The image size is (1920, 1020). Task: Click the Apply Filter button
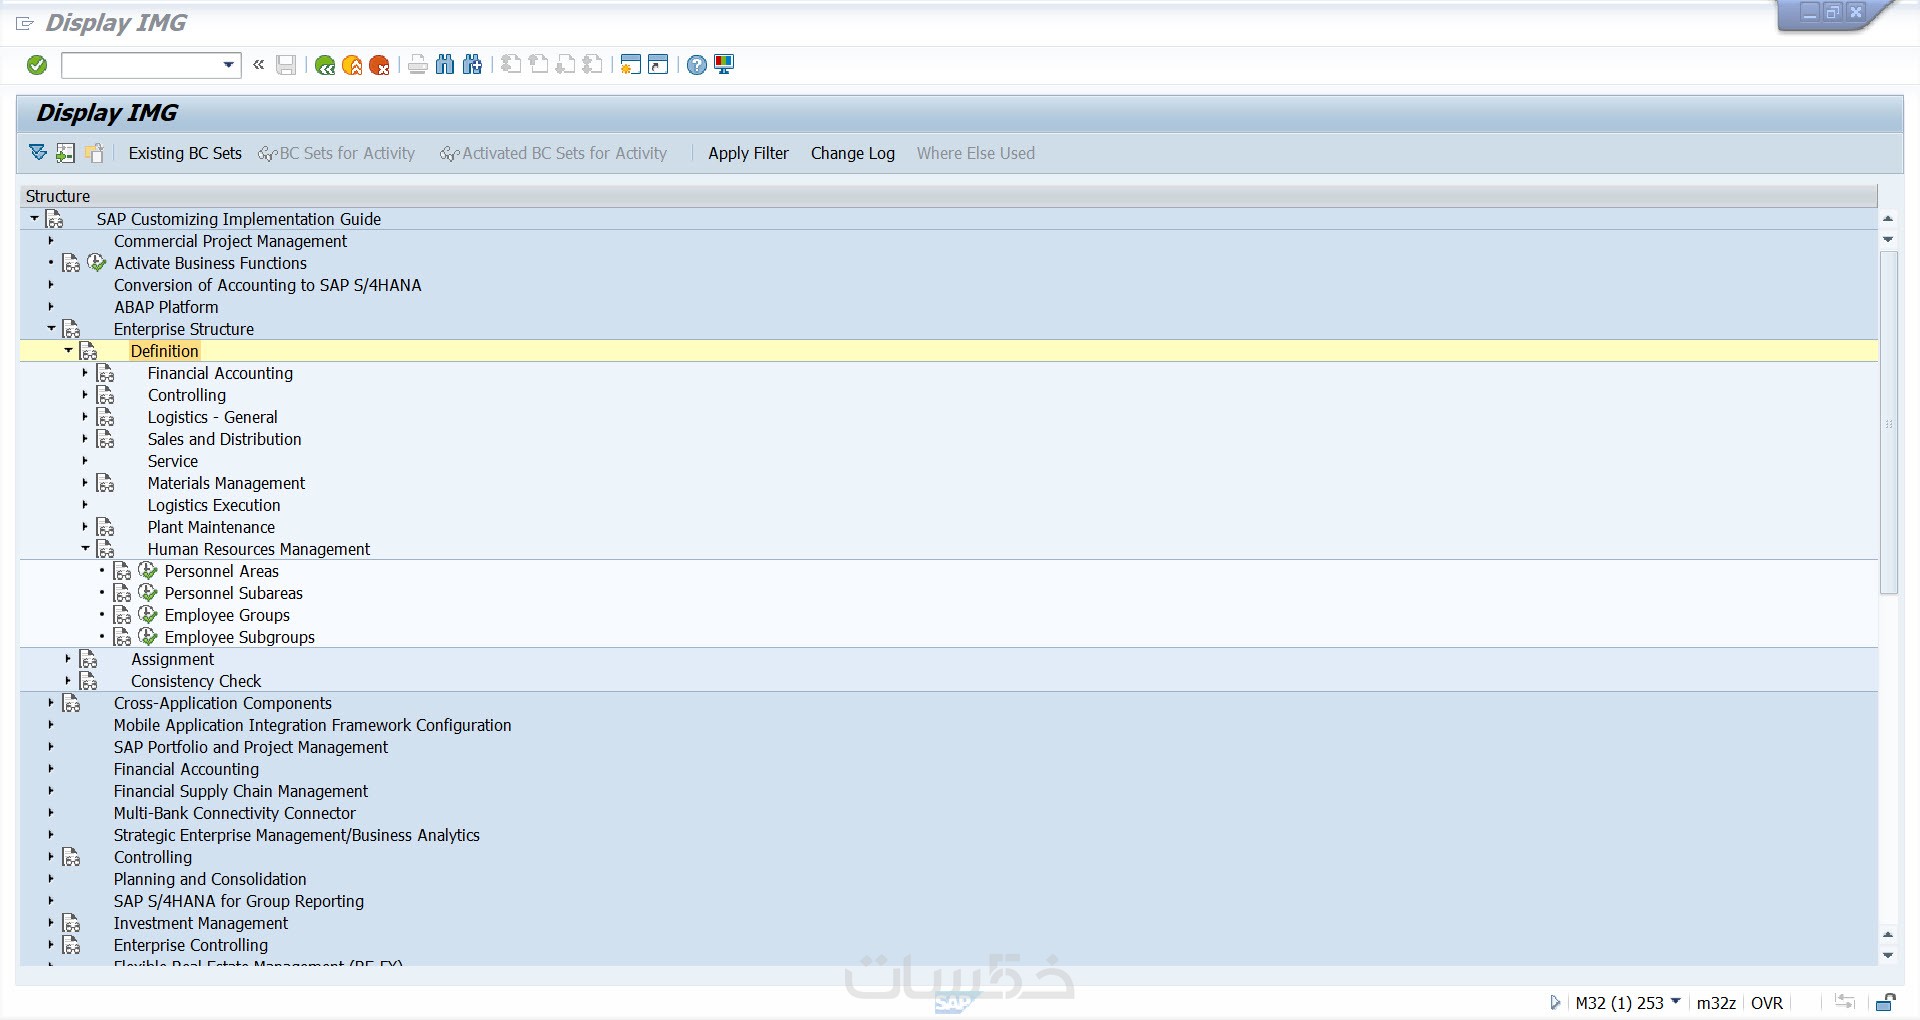click(748, 153)
